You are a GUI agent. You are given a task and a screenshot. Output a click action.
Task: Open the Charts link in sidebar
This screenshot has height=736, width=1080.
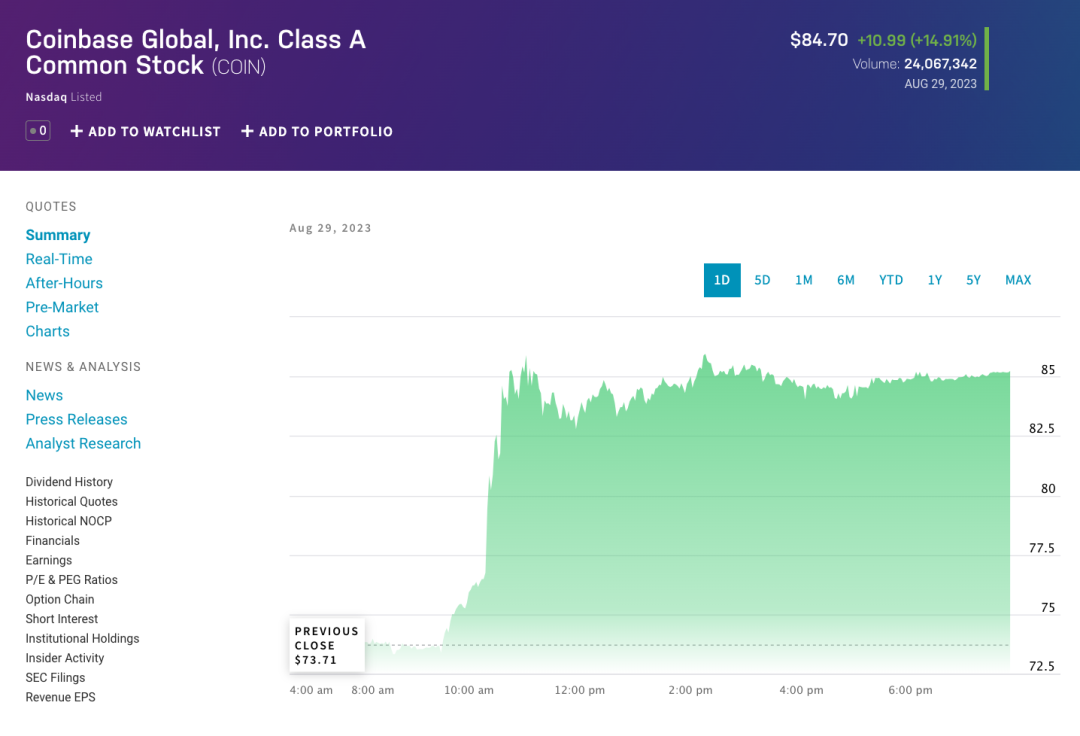(x=48, y=331)
